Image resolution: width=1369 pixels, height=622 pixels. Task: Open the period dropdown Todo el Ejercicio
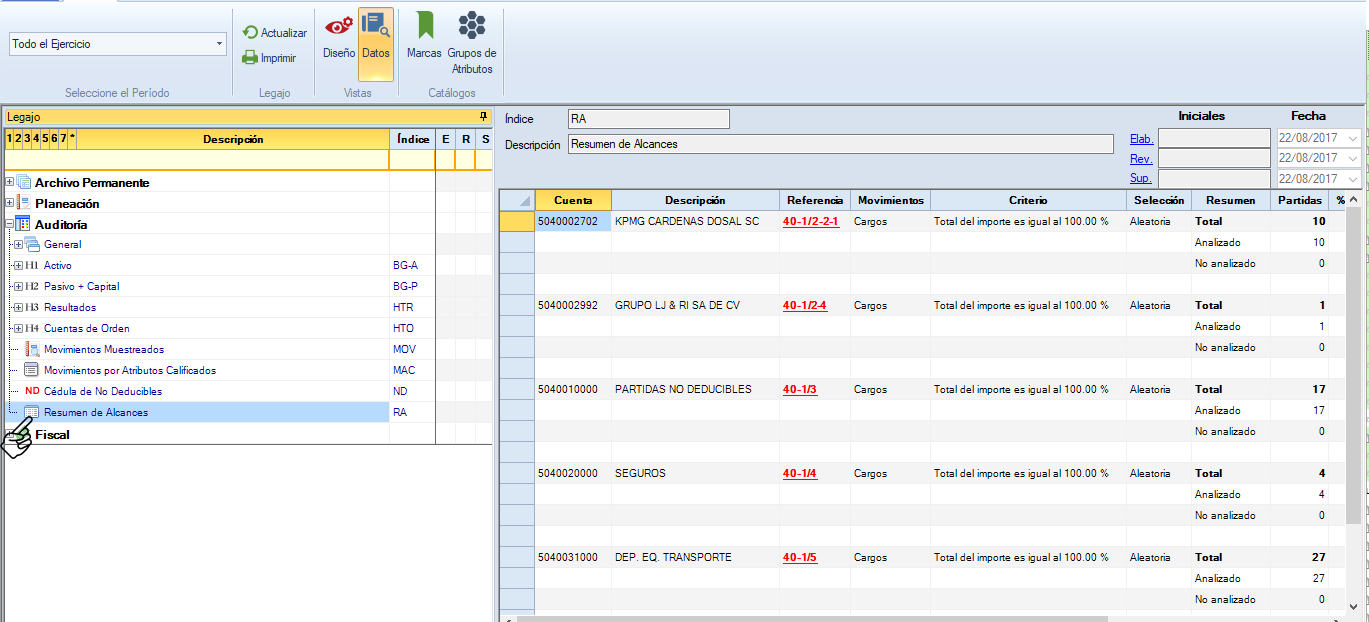click(x=219, y=45)
